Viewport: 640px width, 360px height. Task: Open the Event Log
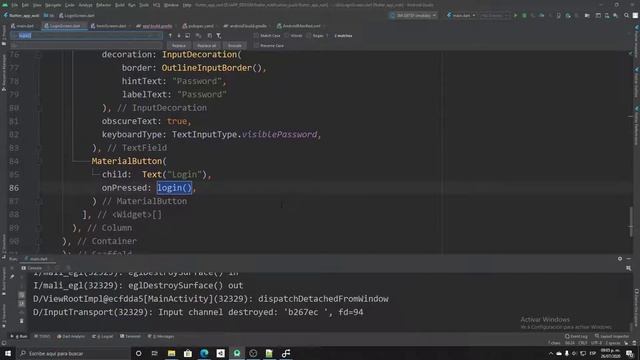pos(576,336)
